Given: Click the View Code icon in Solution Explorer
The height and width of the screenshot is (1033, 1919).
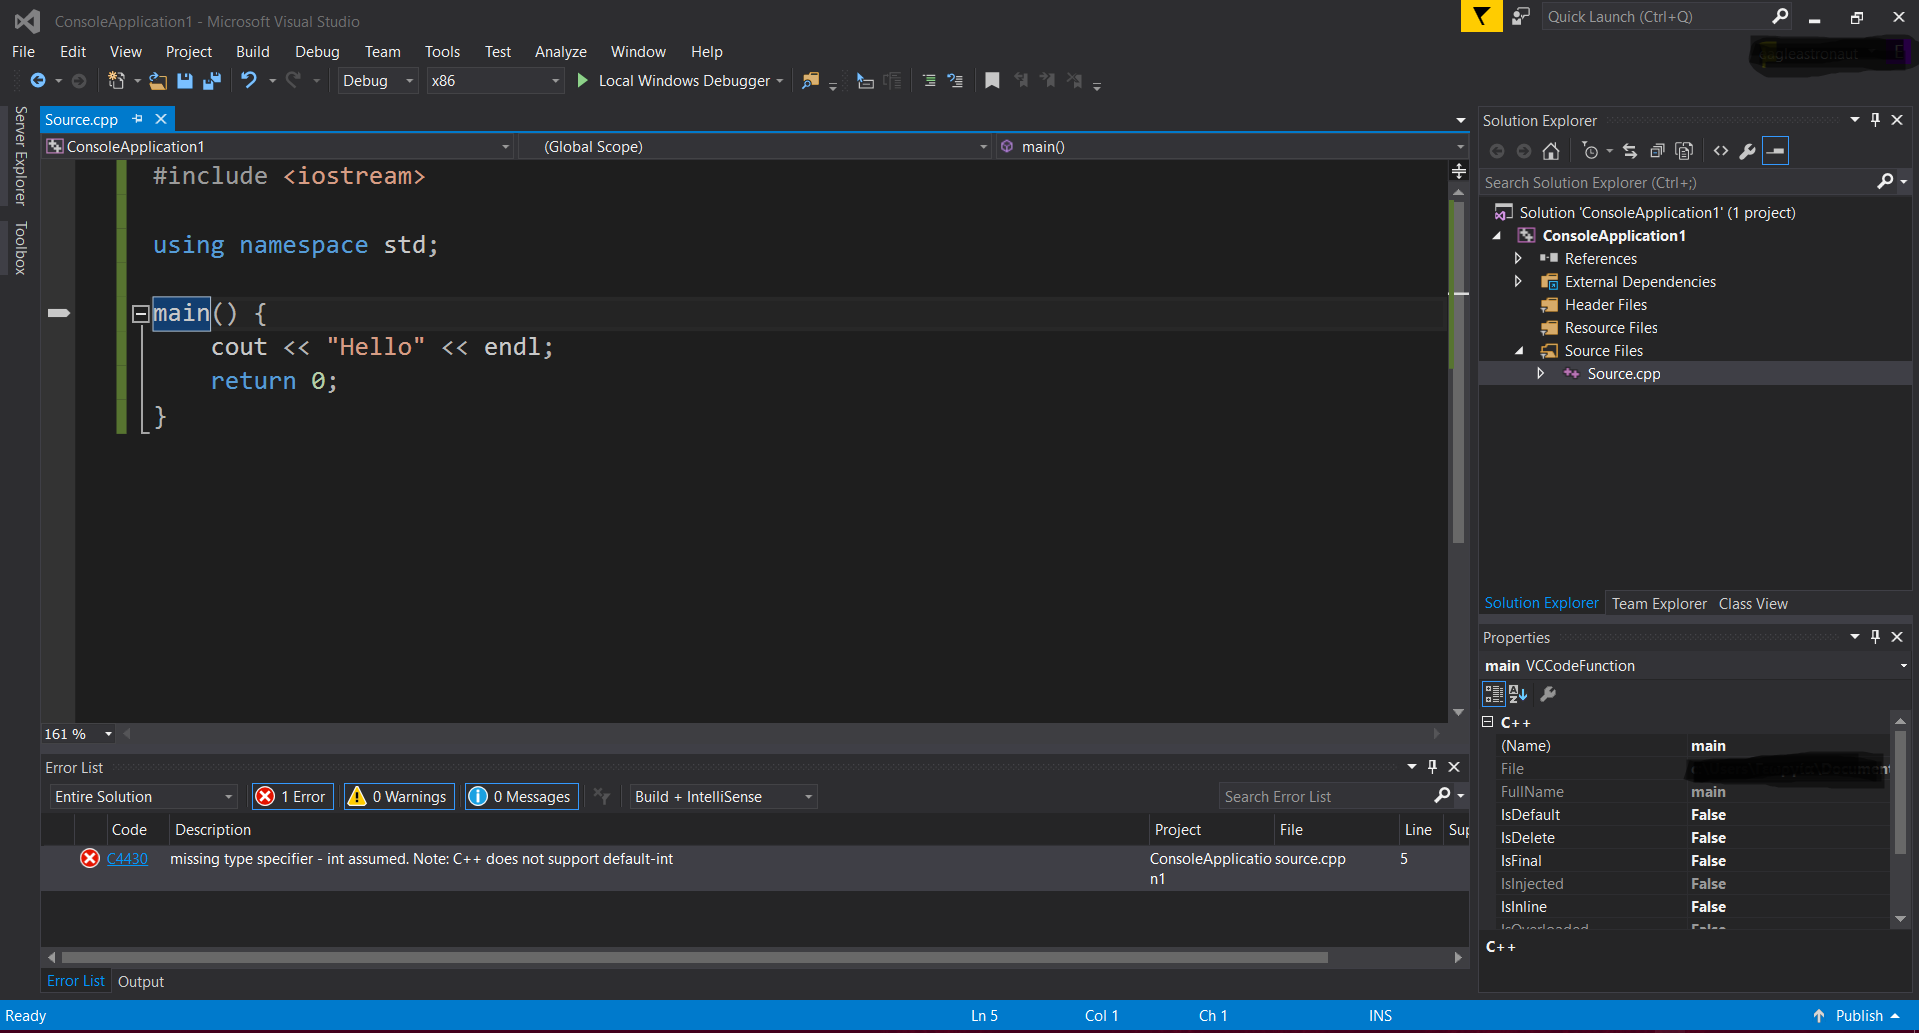Looking at the screenshot, I should pyautogui.click(x=1721, y=151).
